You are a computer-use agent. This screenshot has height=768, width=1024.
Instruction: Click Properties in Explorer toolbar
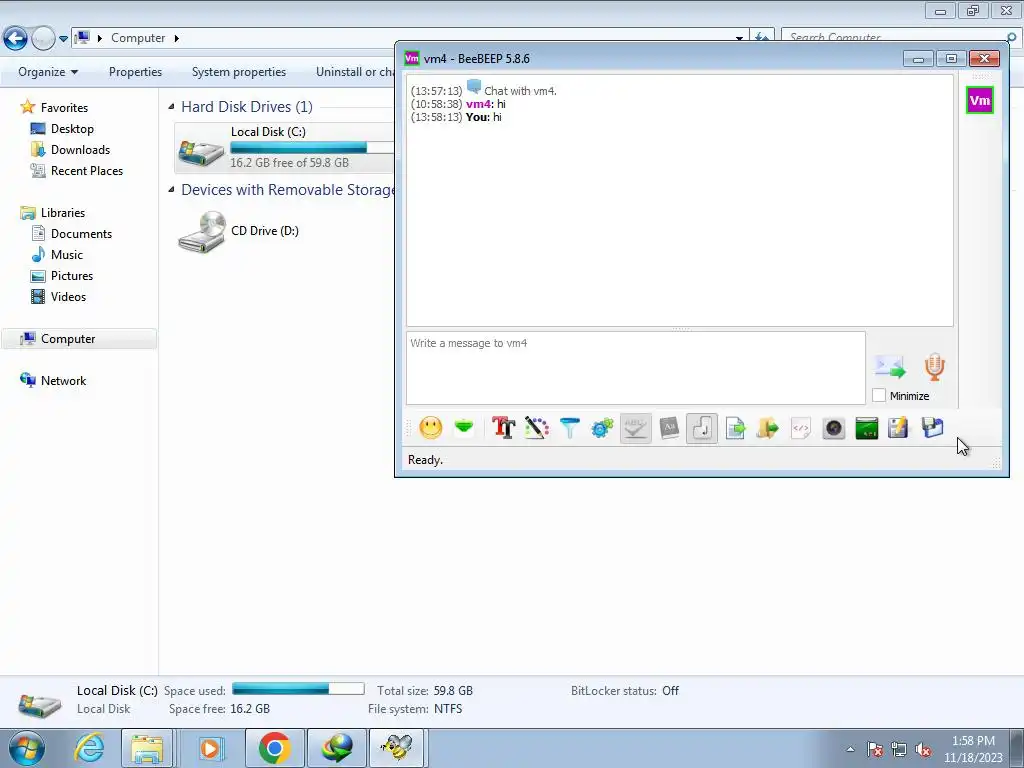click(135, 72)
